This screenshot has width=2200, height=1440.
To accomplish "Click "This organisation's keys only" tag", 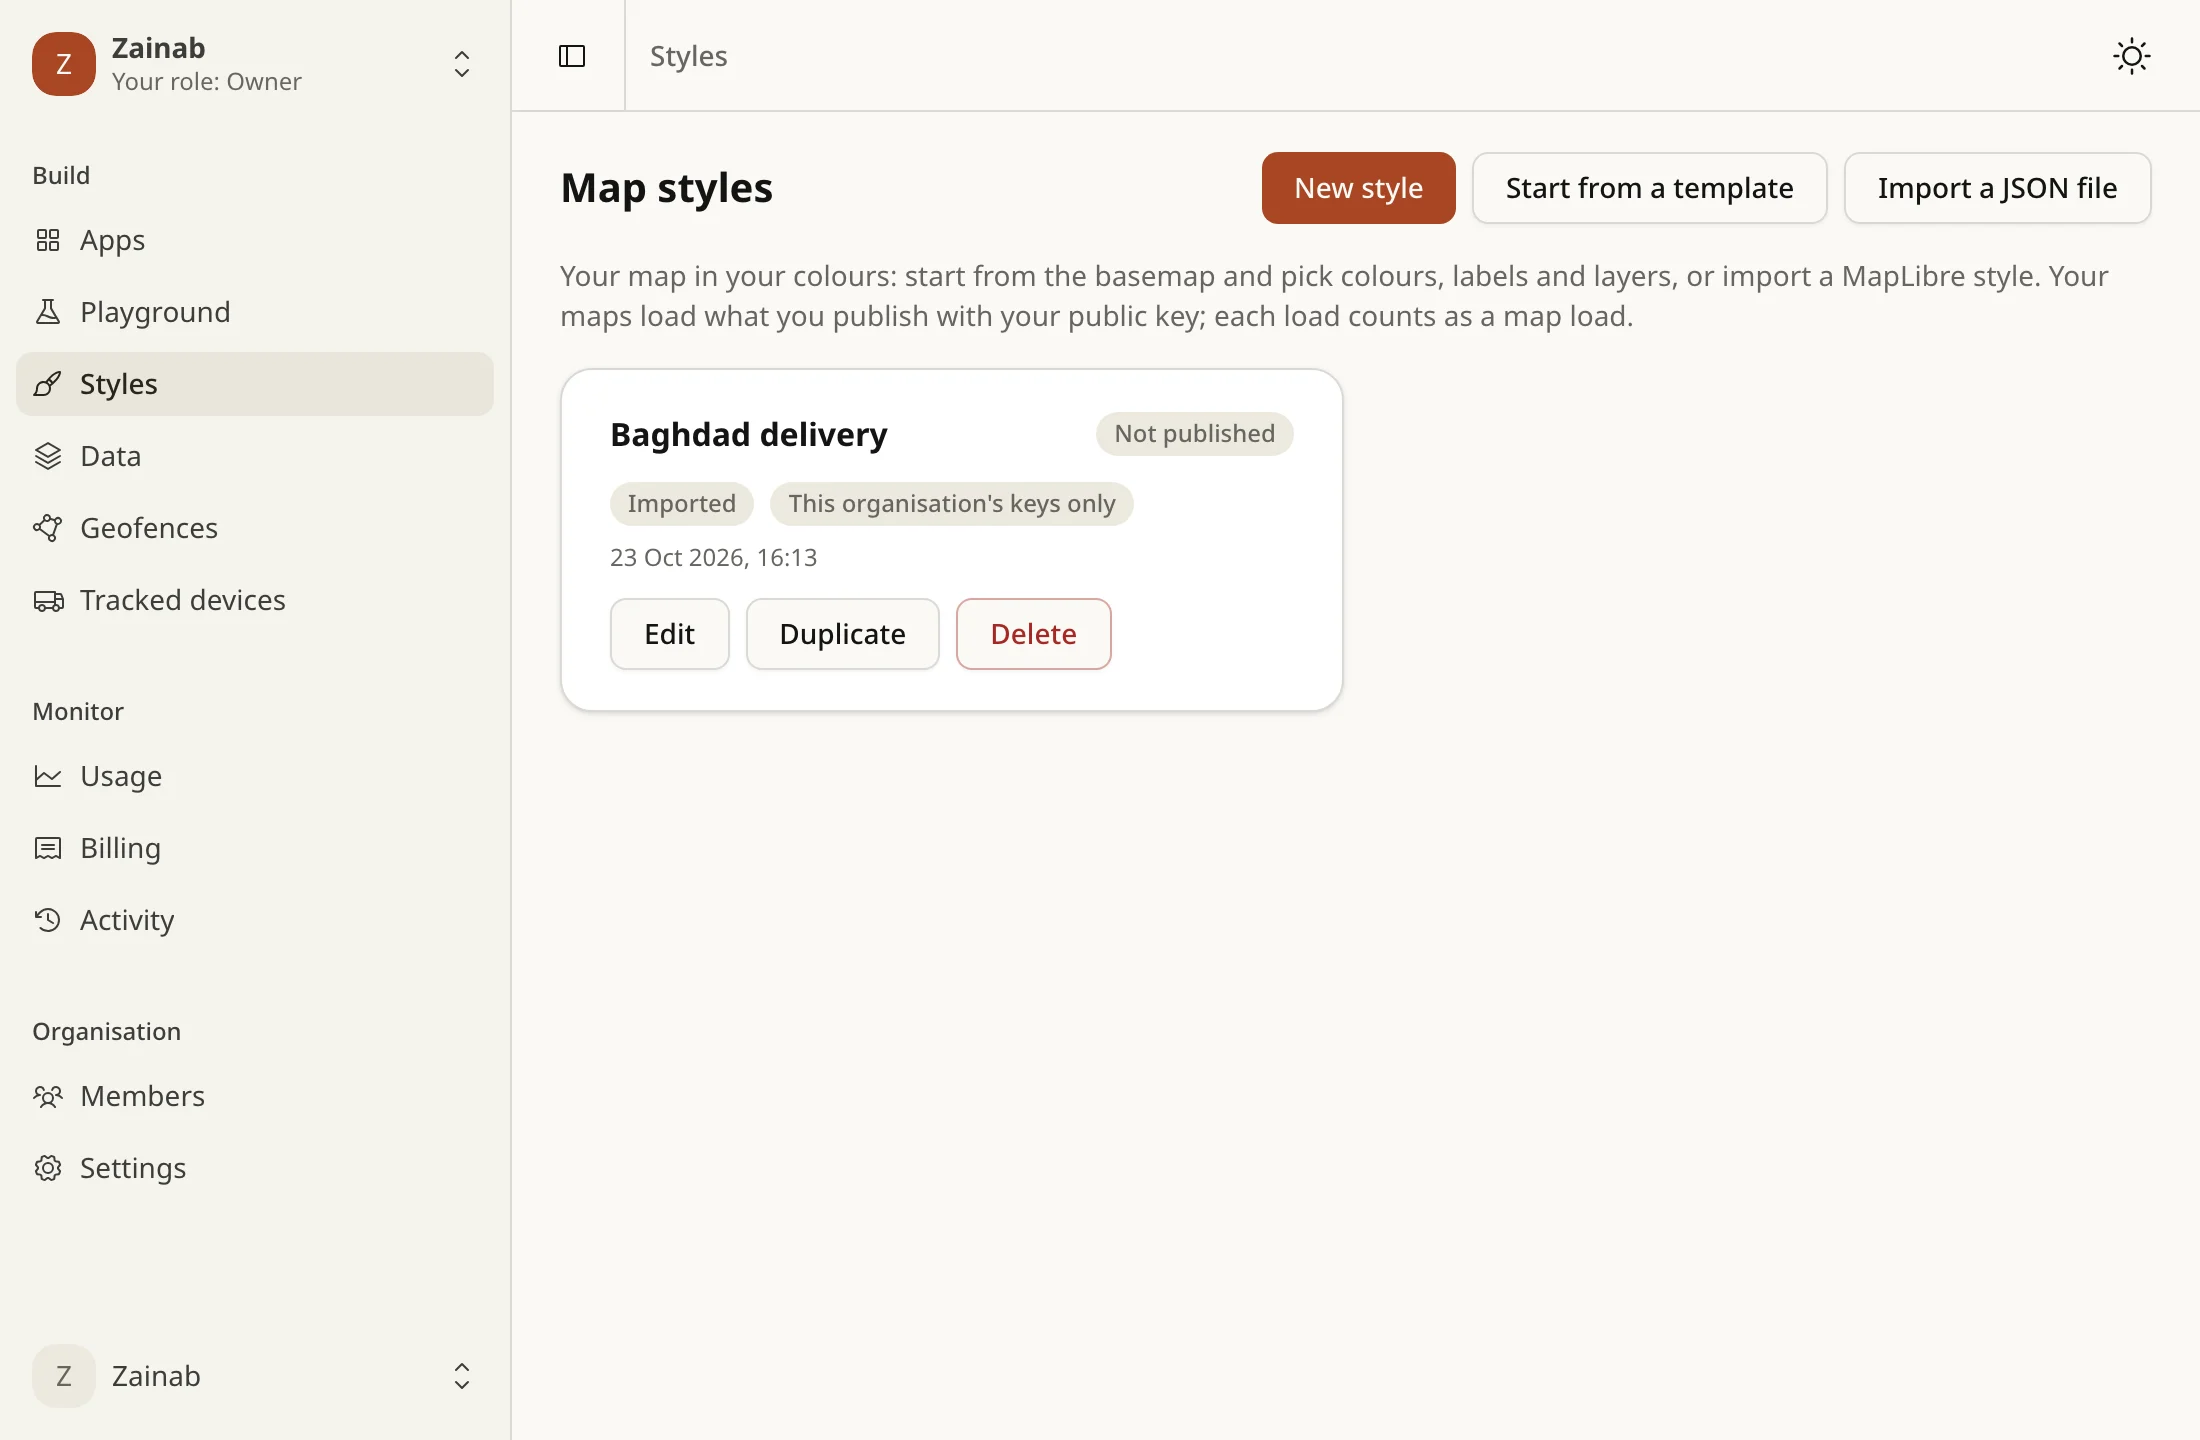I will pos(952,504).
